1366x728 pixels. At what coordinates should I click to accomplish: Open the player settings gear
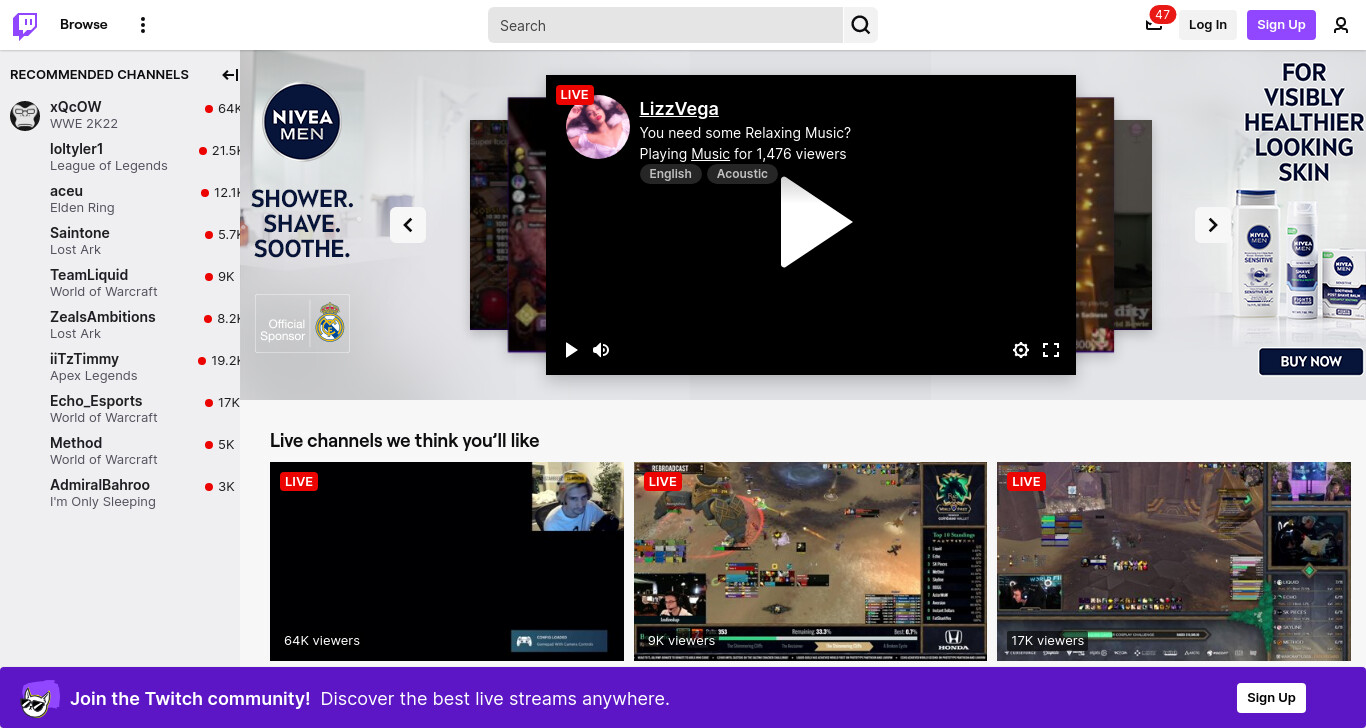coord(1021,350)
